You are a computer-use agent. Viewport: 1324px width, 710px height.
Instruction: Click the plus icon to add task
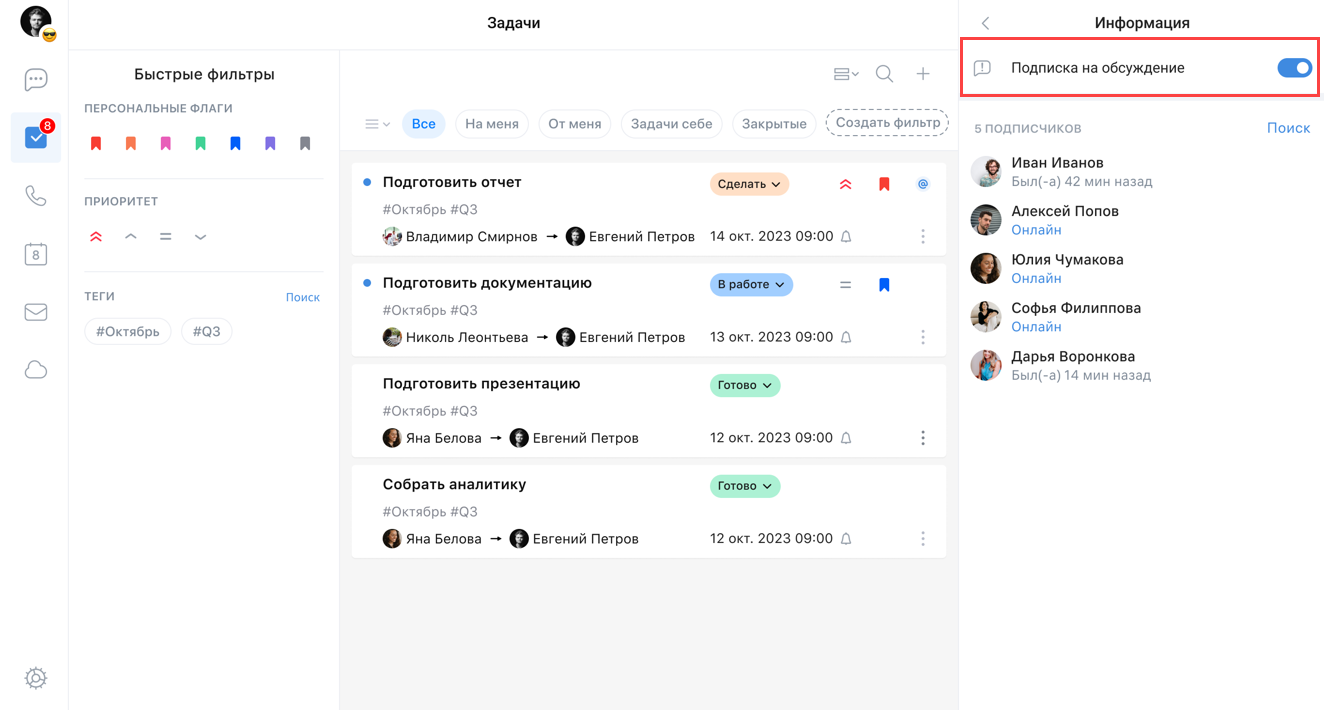point(923,74)
